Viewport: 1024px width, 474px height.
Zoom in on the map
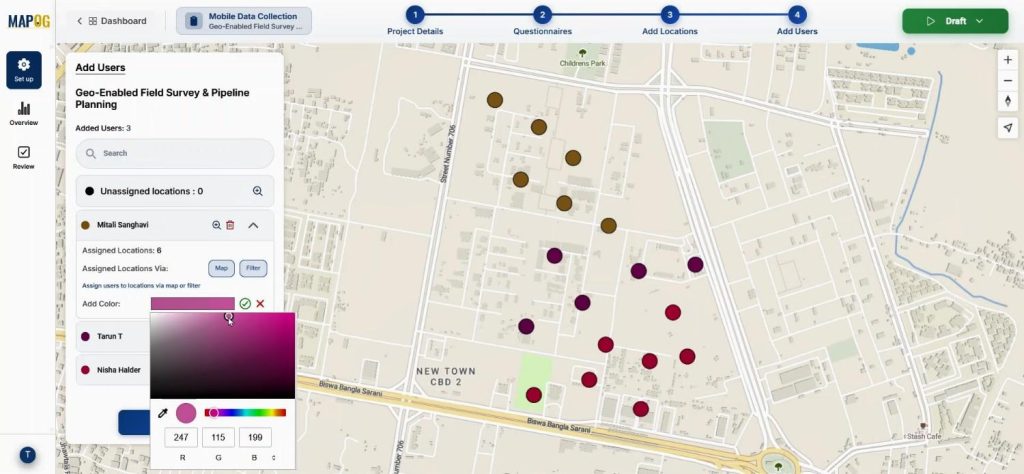coord(1007,60)
